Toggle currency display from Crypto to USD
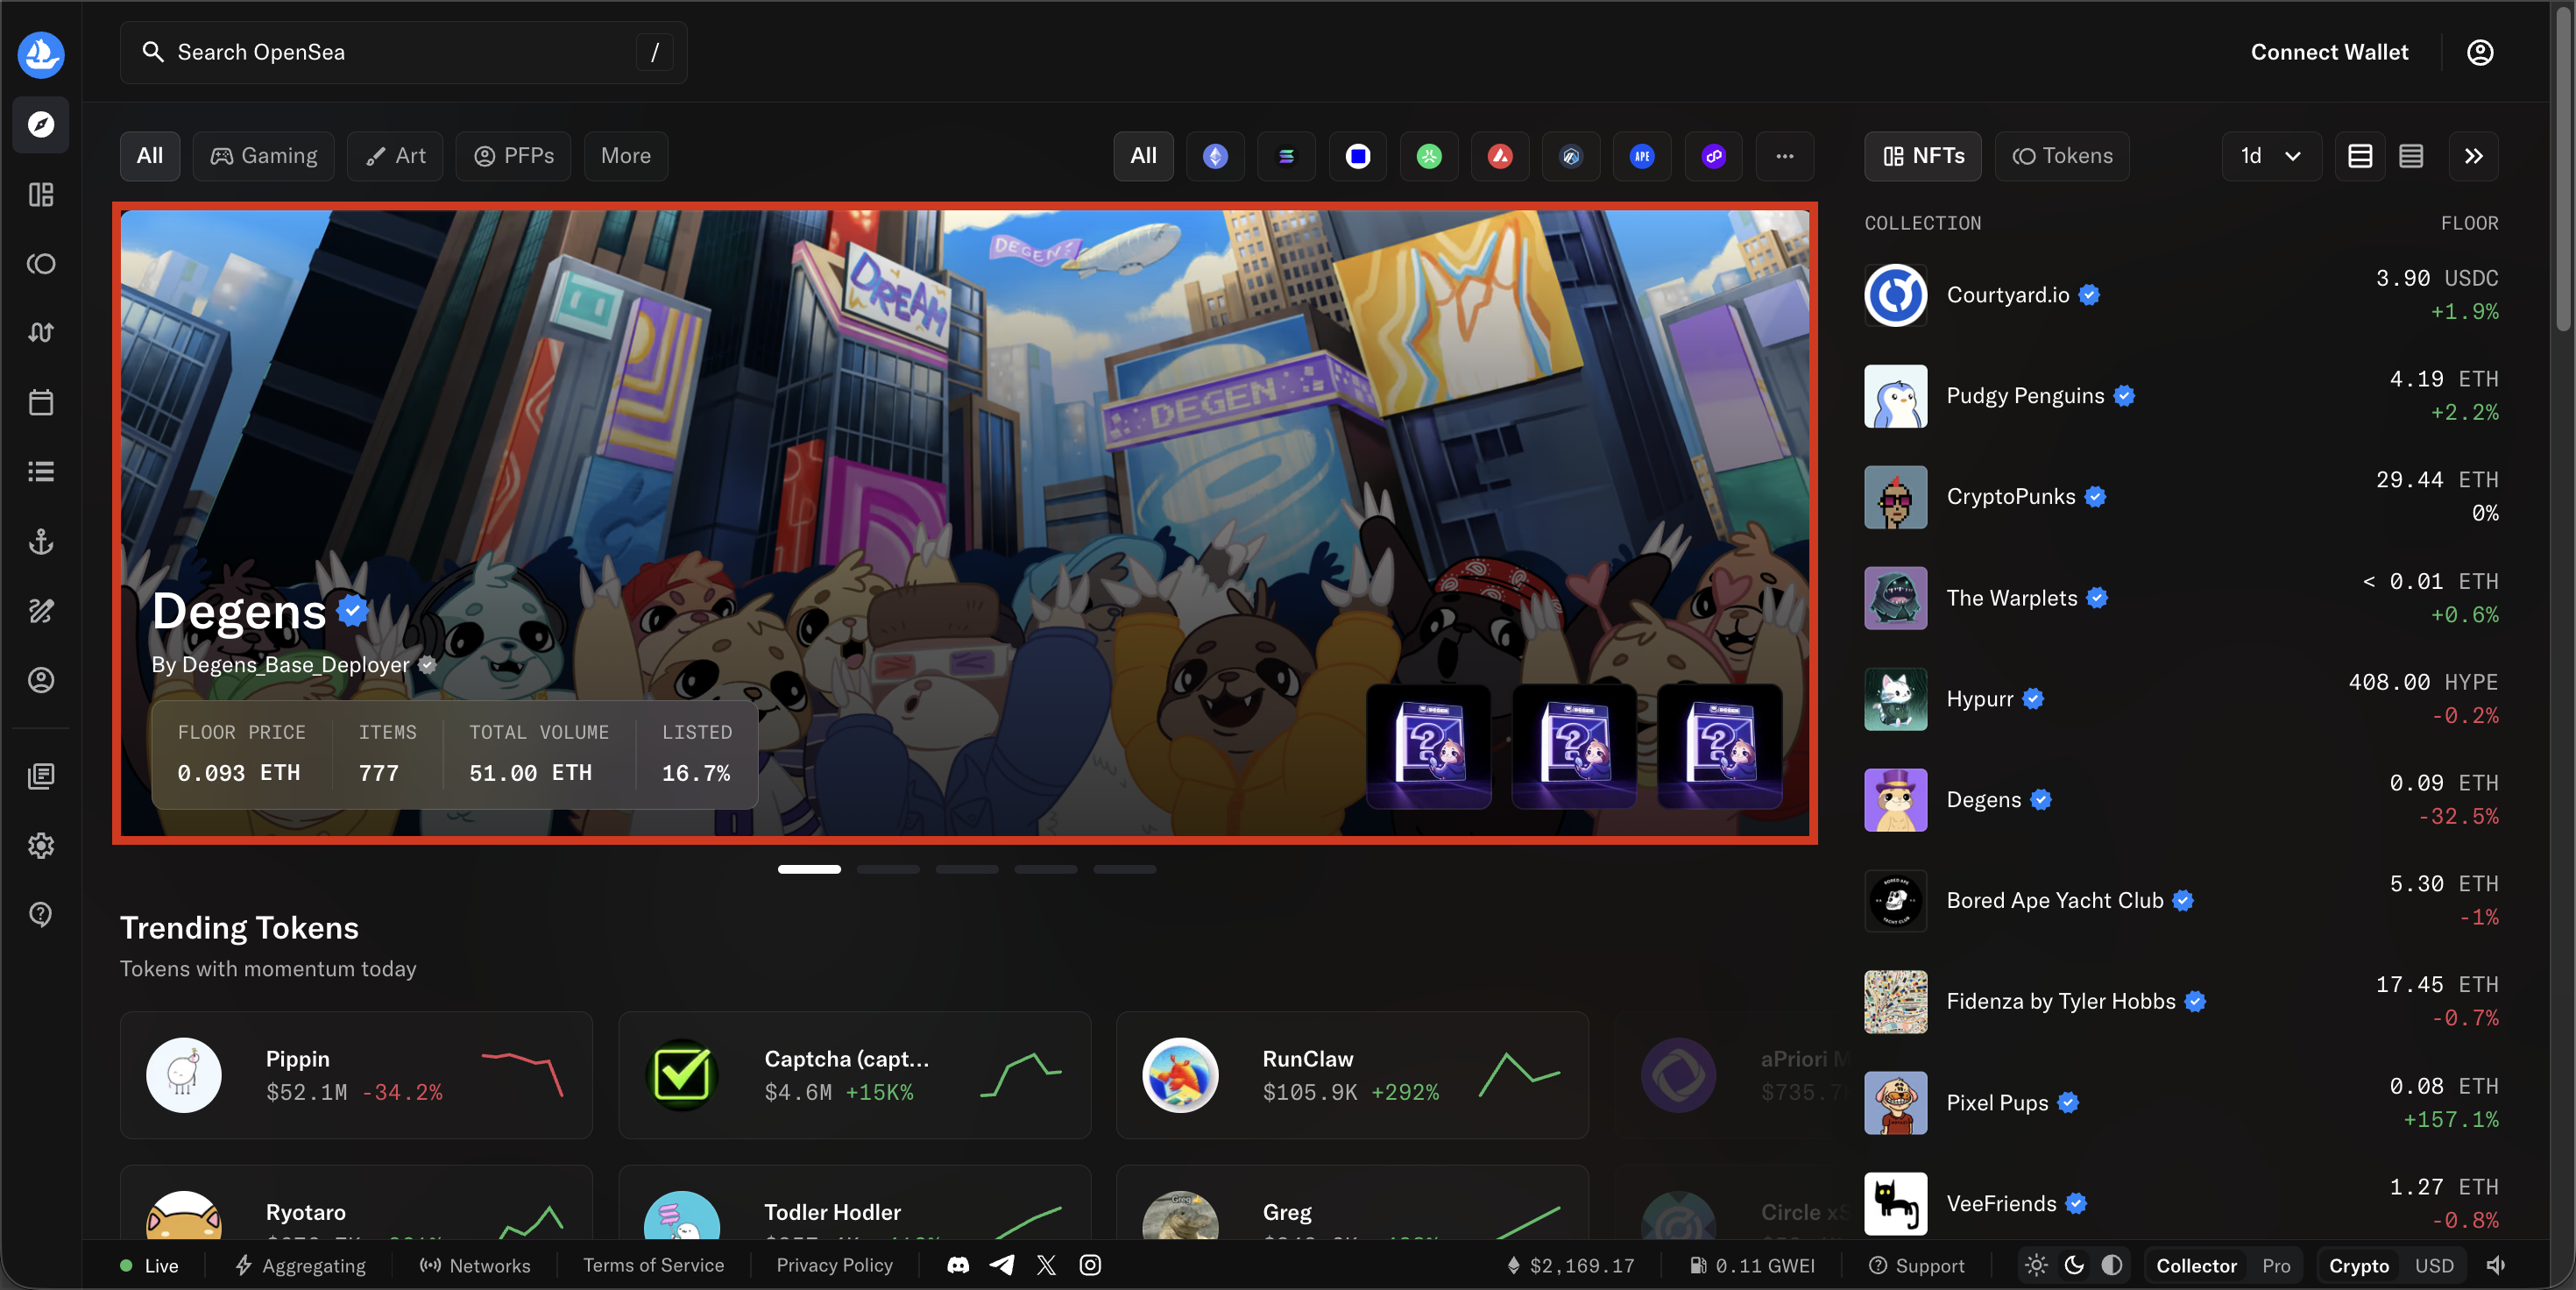The width and height of the screenshot is (2576, 1290). coord(2435,1265)
